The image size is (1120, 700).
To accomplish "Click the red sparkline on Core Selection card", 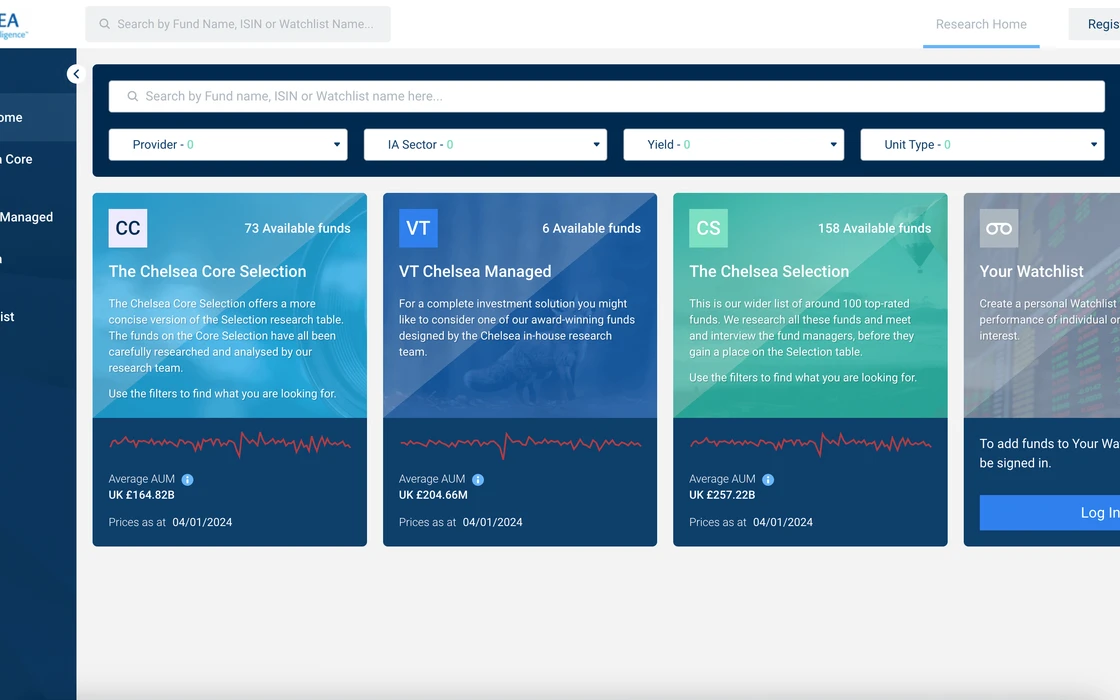I will click(x=229, y=444).
